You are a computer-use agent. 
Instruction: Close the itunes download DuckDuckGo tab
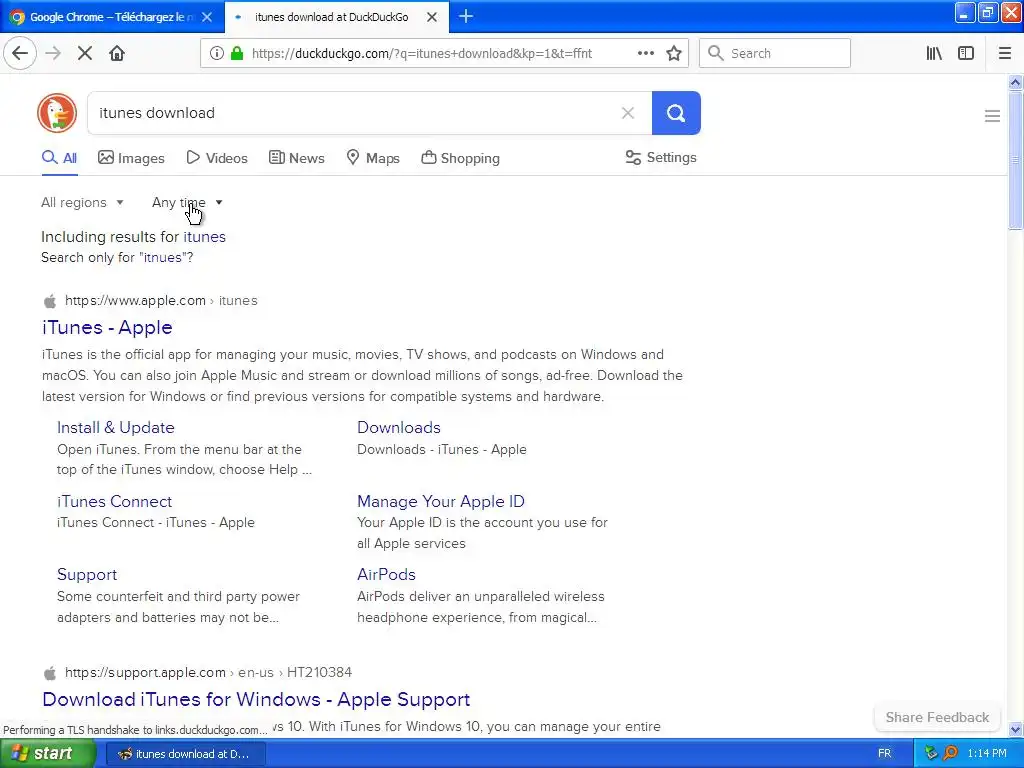point(432,17)
